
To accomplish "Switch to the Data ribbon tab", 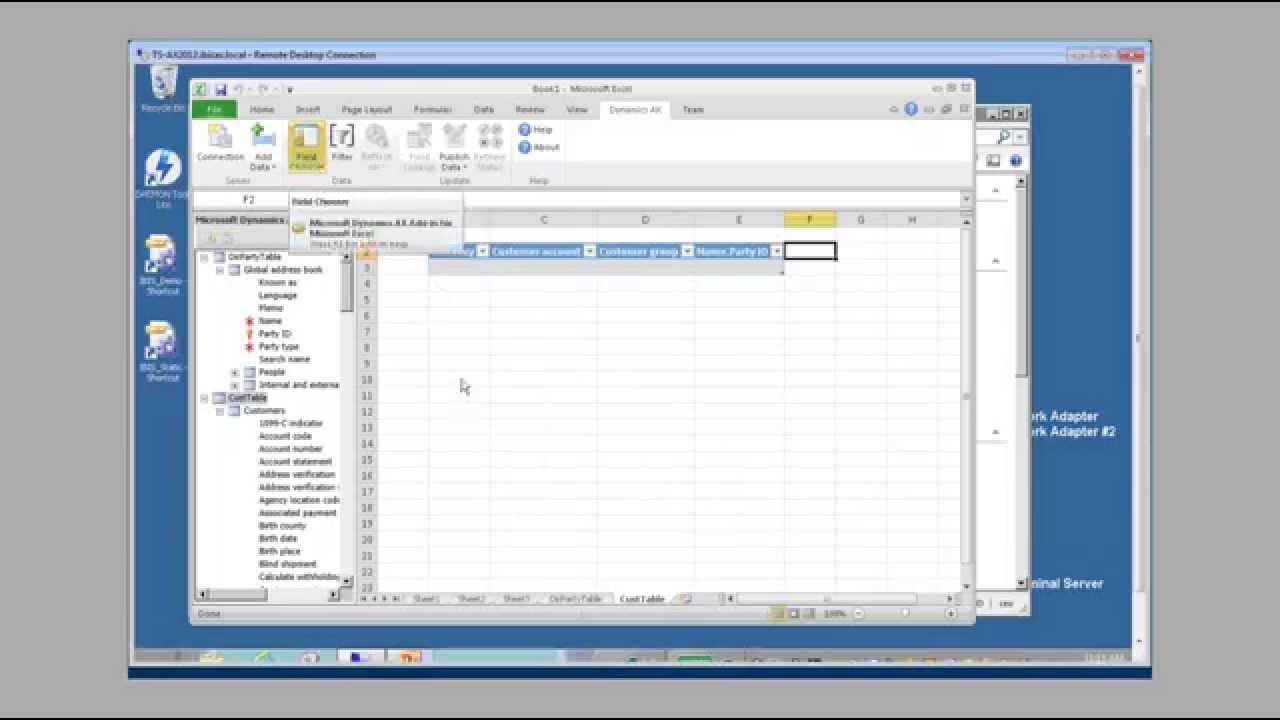I will pos(484,109).
